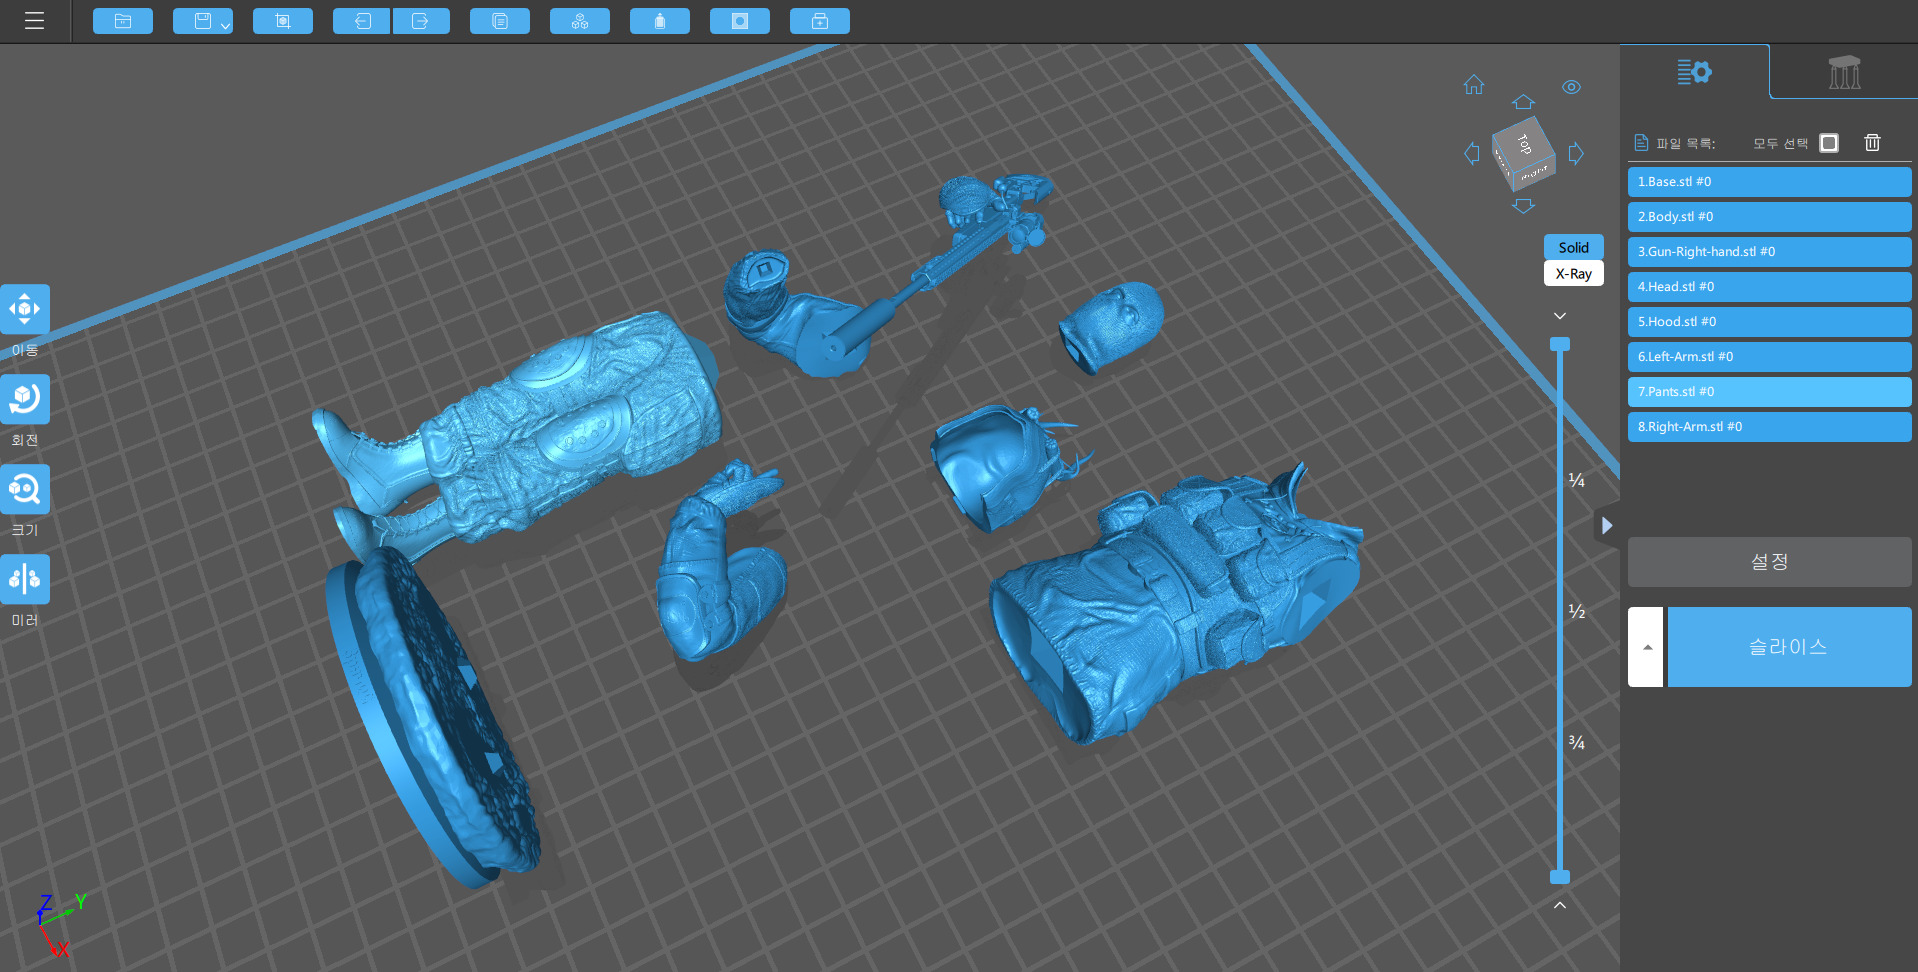This screenshot has width=1918, height=972.
Task: Select 5.Hood.stl #0 in file list
Action: 1769,322
